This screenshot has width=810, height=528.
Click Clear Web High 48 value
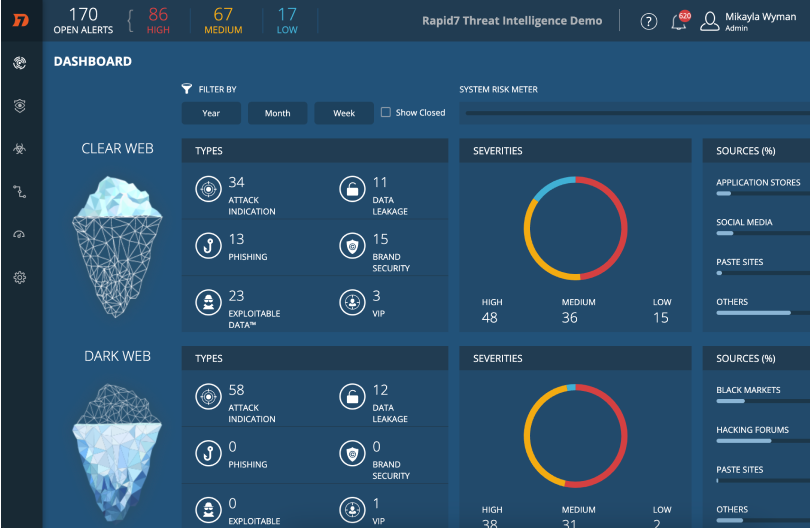click(x=489, y=318)
